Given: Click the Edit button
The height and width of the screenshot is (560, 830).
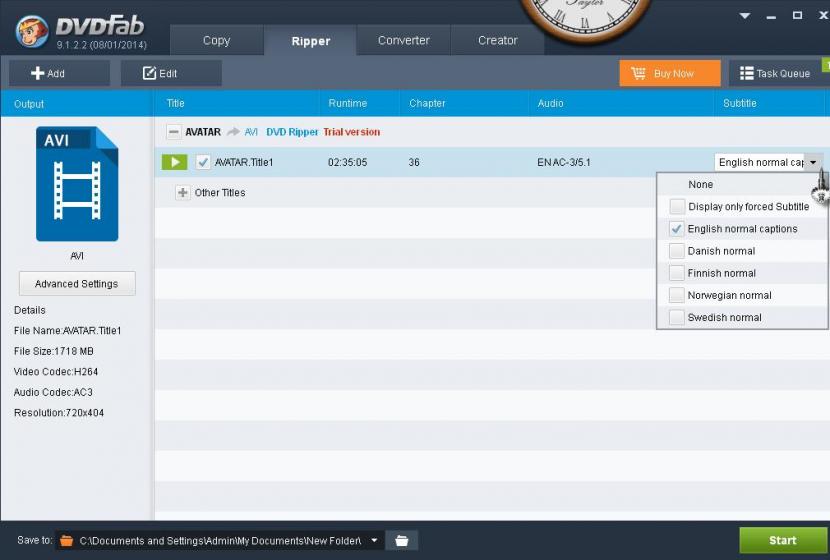Looking at the screenshot, I should (x=171, y=73).
